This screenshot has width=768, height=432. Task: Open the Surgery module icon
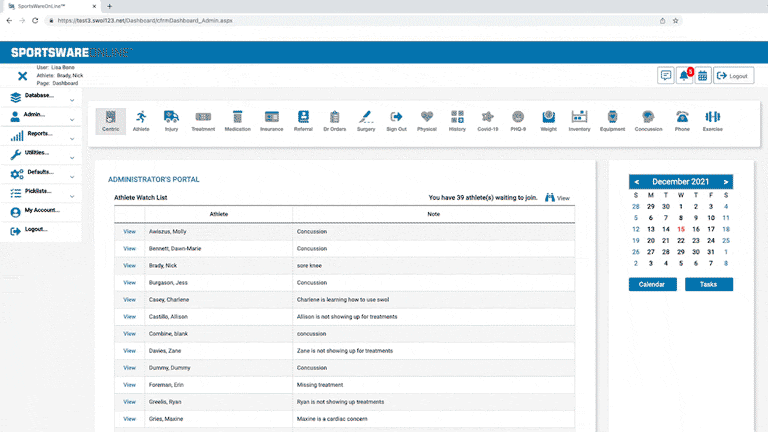[366, 121]
